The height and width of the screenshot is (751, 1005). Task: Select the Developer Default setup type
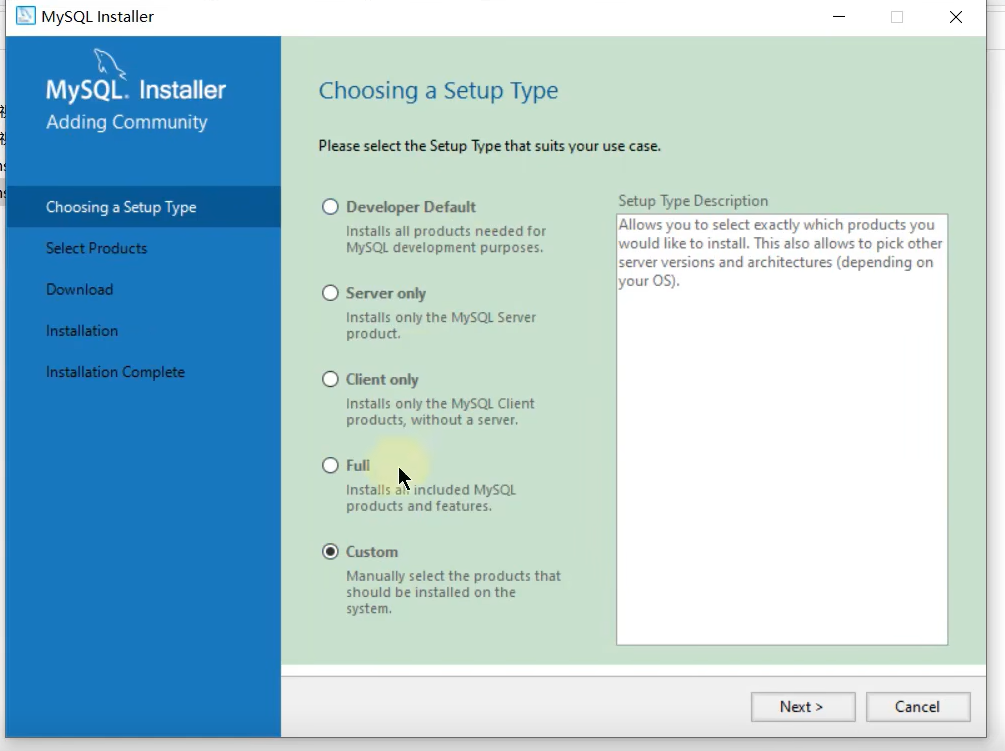point(330,207)
